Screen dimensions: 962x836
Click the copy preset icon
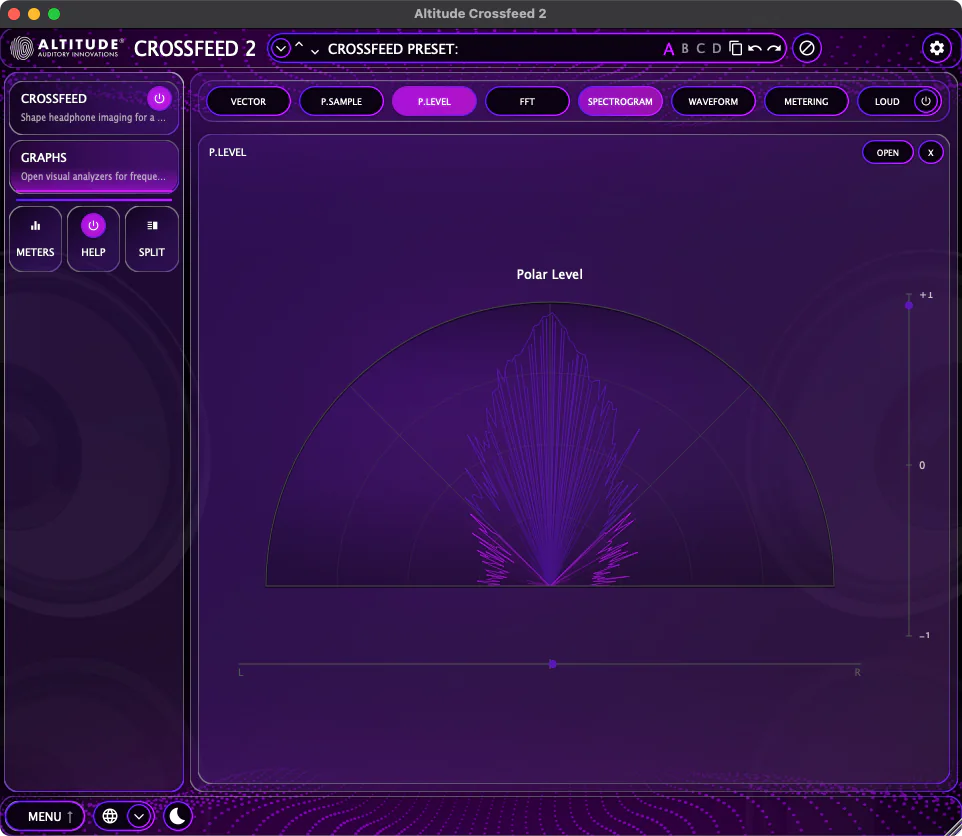[736, 48]
